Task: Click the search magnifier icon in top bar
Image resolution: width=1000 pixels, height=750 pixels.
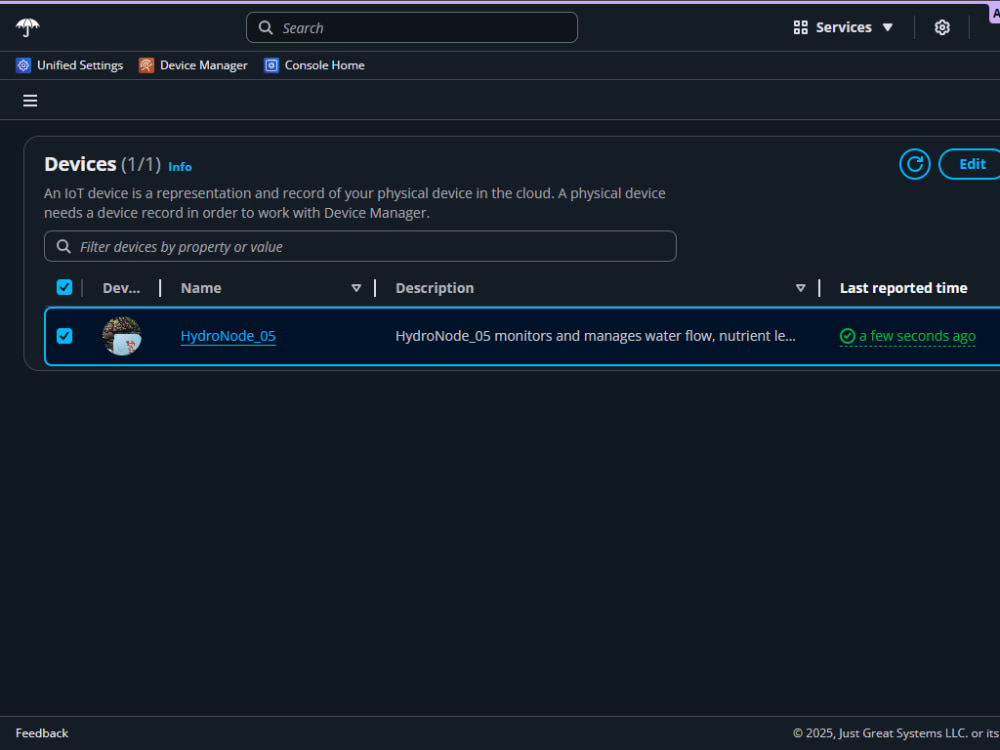Action: click(265, 27)
